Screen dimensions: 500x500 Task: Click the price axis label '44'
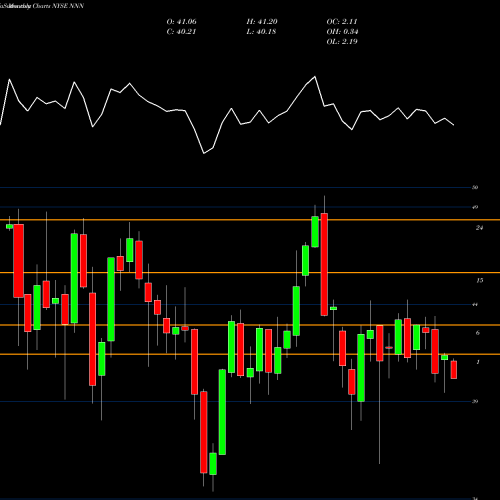coord(475,305)
